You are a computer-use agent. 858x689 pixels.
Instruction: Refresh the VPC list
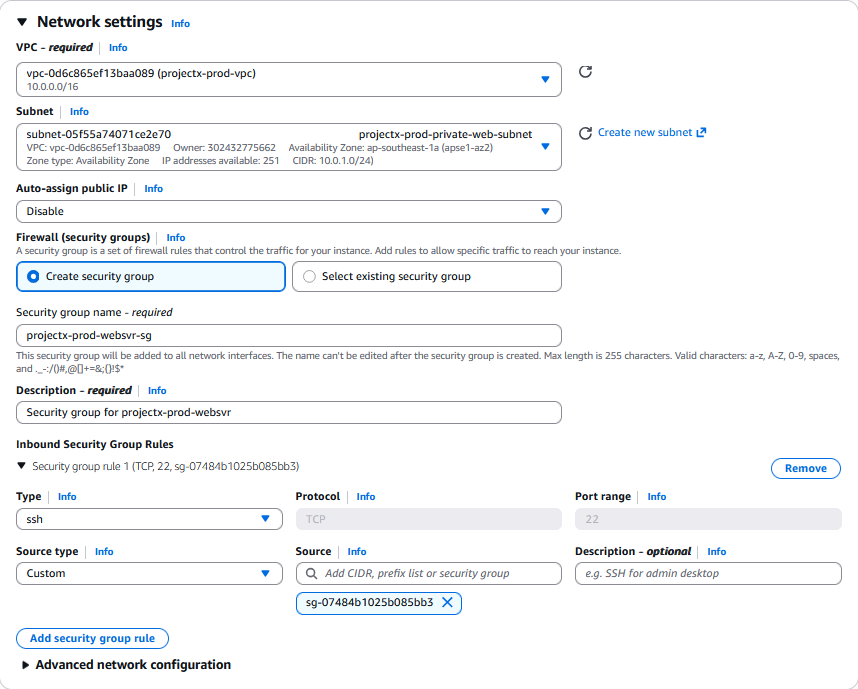[x=585, y=72]
